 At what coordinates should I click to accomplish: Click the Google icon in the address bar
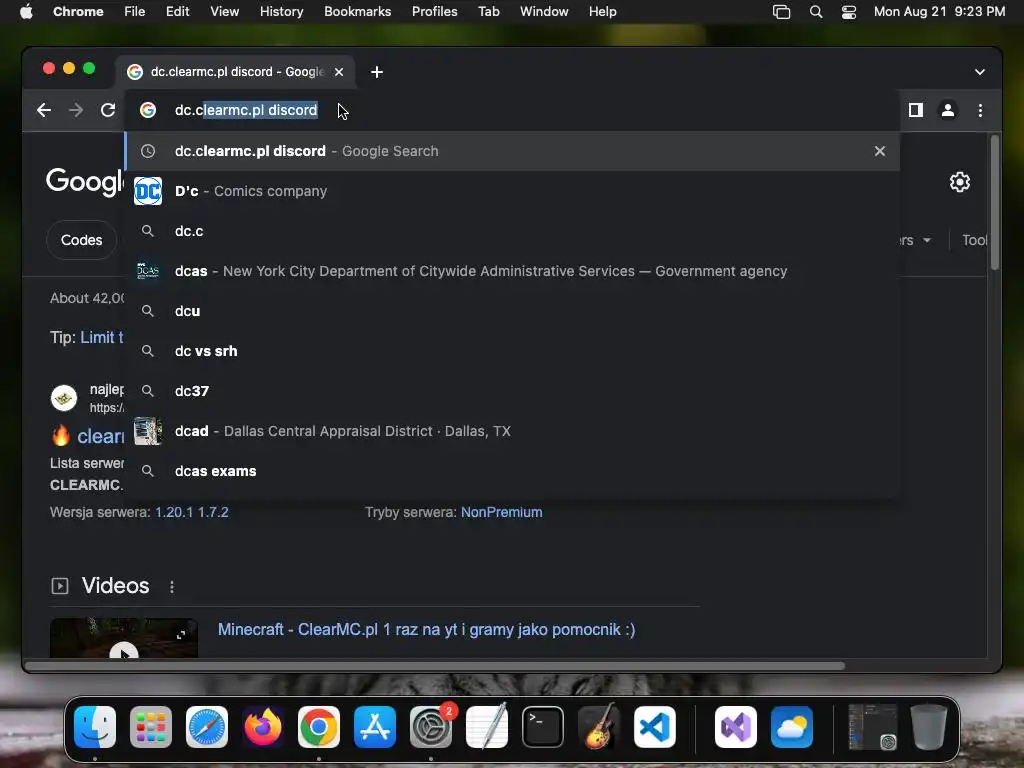click(x=148, y=110)
